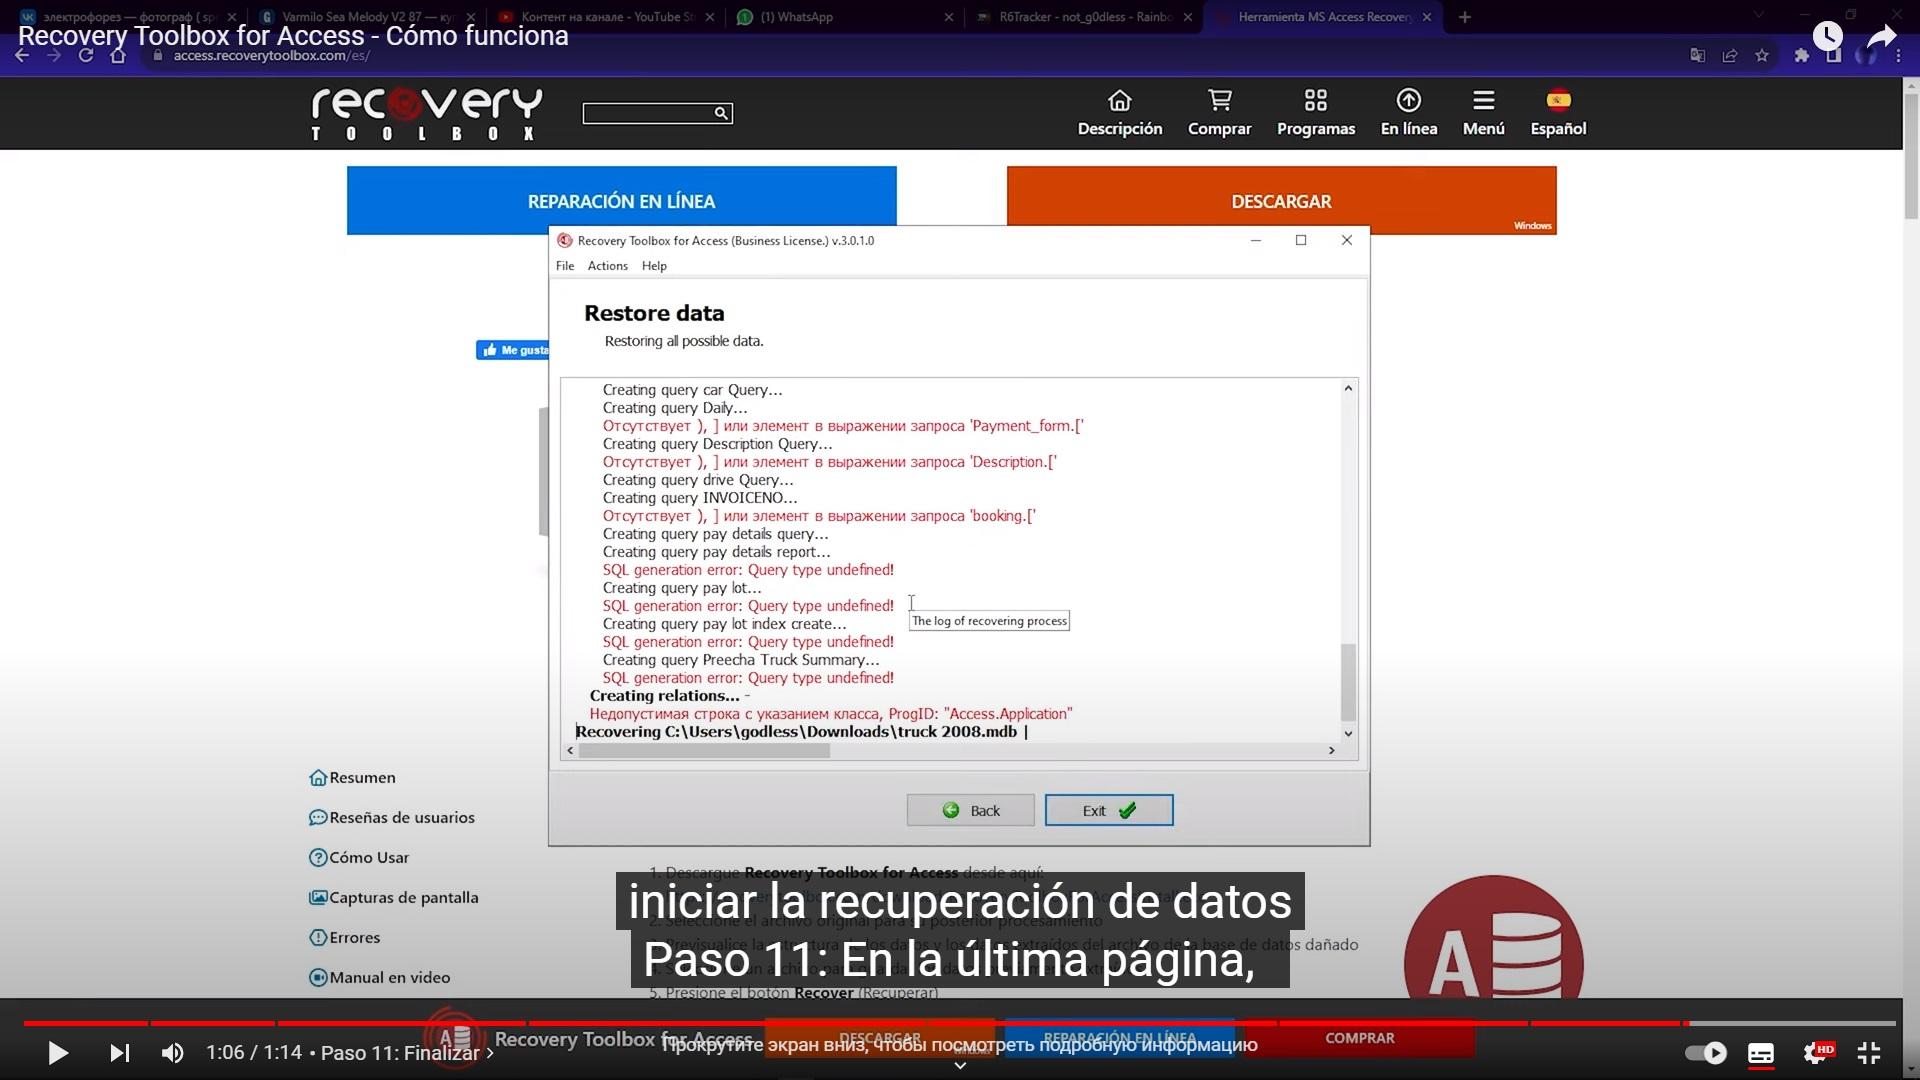The image size is (1920, 1080).
Task: Skip to next video
Action: point(119,1053)
